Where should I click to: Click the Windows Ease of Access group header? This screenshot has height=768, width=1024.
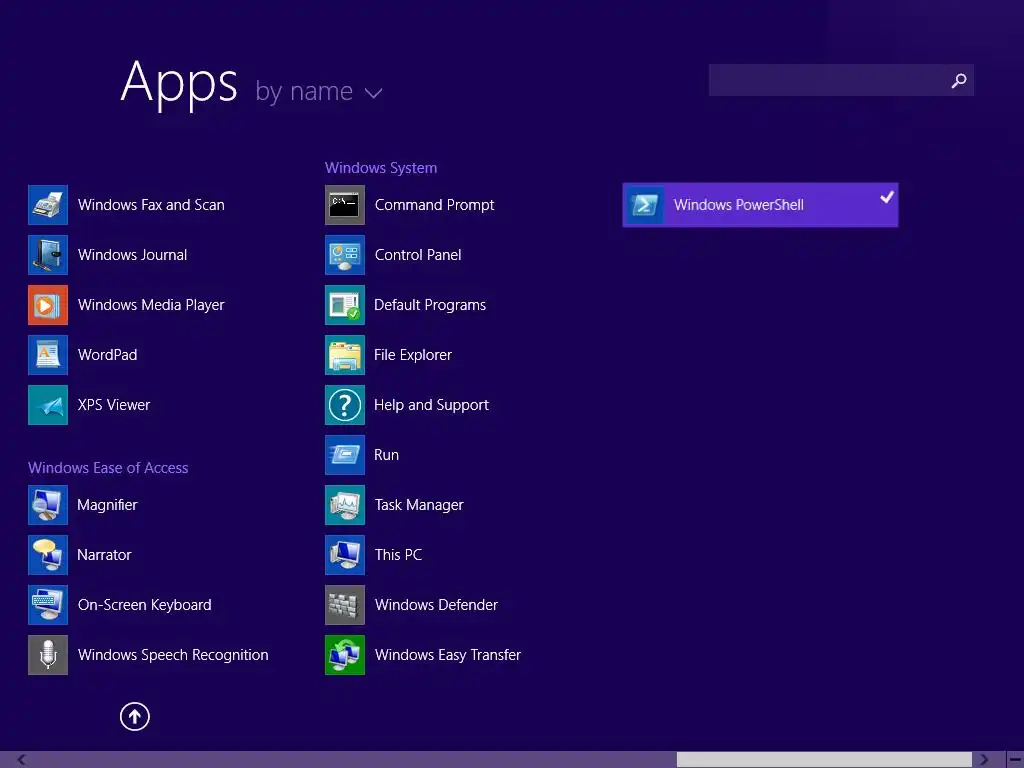tap(108, 468)
